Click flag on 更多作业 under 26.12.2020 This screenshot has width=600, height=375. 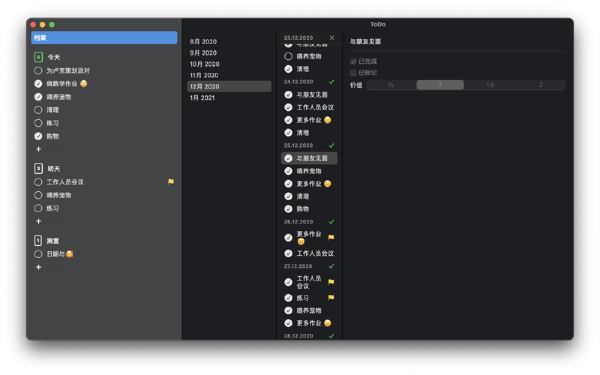[x=331, y=238]
